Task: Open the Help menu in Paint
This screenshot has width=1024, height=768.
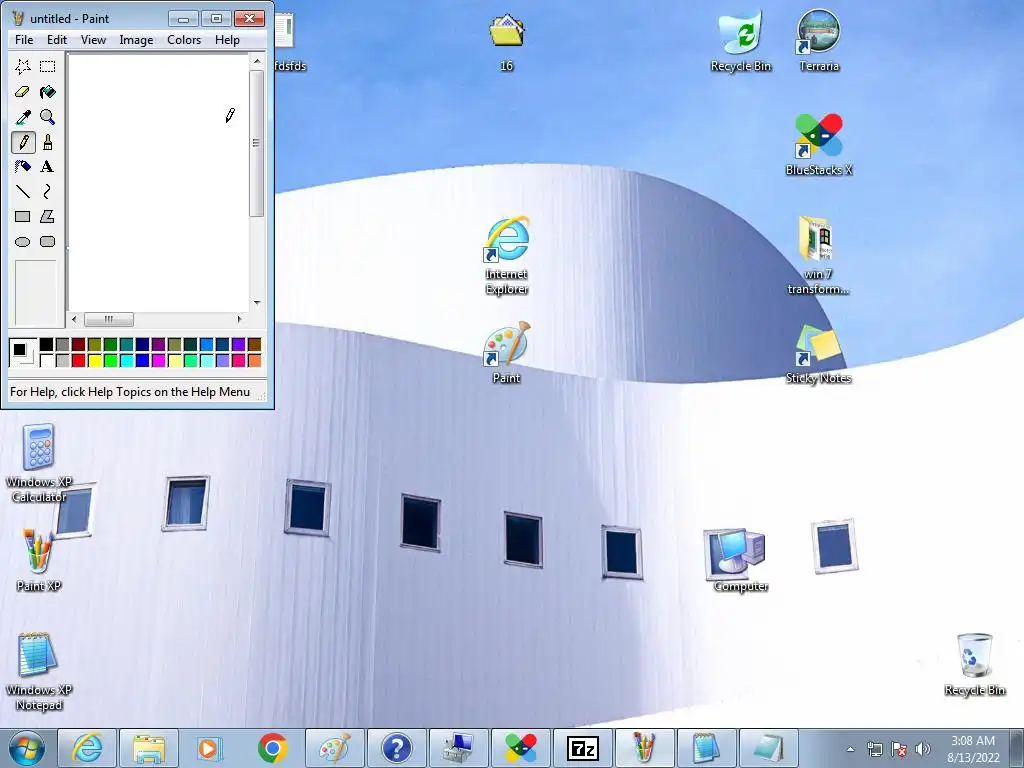Action: [227, 40]
